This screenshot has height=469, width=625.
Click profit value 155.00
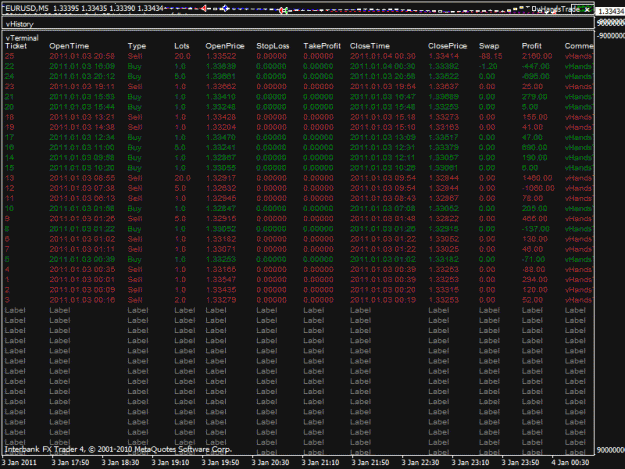[x=535, y=117]
